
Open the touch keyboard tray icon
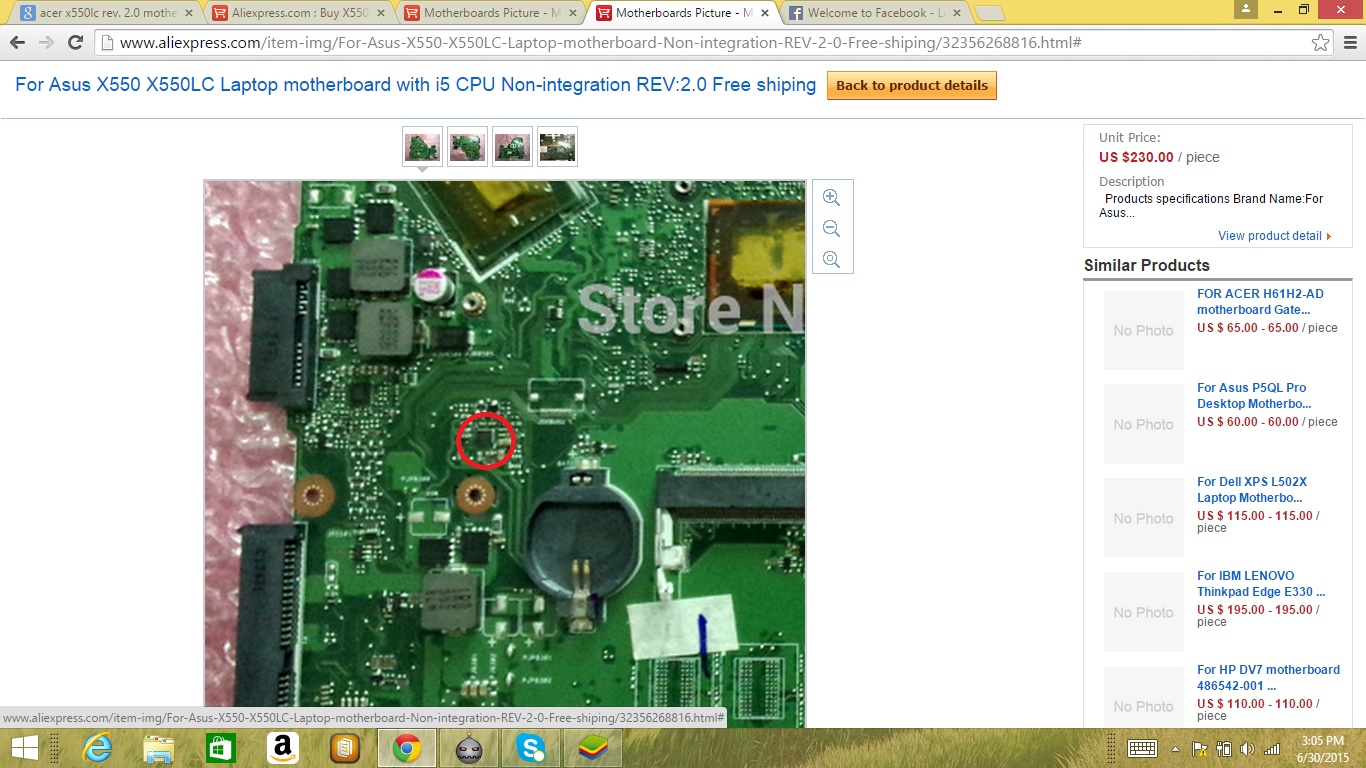[1142, 748]
